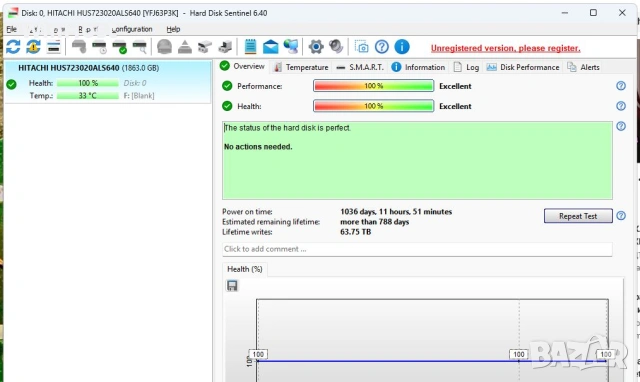Open the Help menu
The width and height of the screenshot is (640, 382).
click(173, 29)
